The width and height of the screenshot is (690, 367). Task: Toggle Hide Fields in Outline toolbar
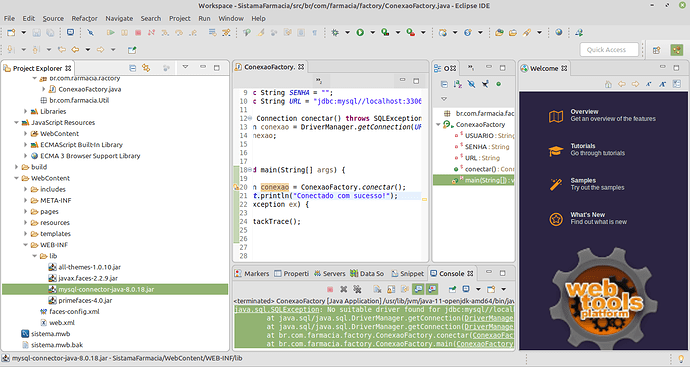pyautogui.click(x=471, y=84)
